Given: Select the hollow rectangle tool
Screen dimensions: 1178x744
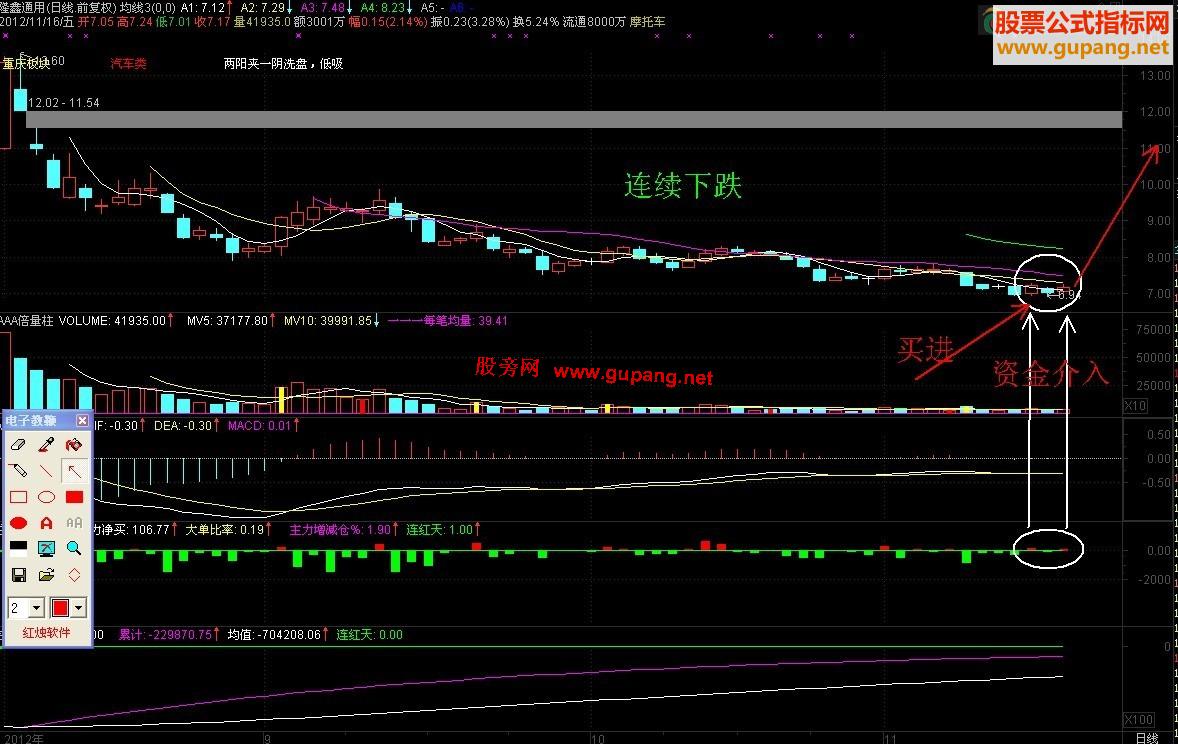Looking at the screenshot, I should pyautogui.click(x=19, y=497).
